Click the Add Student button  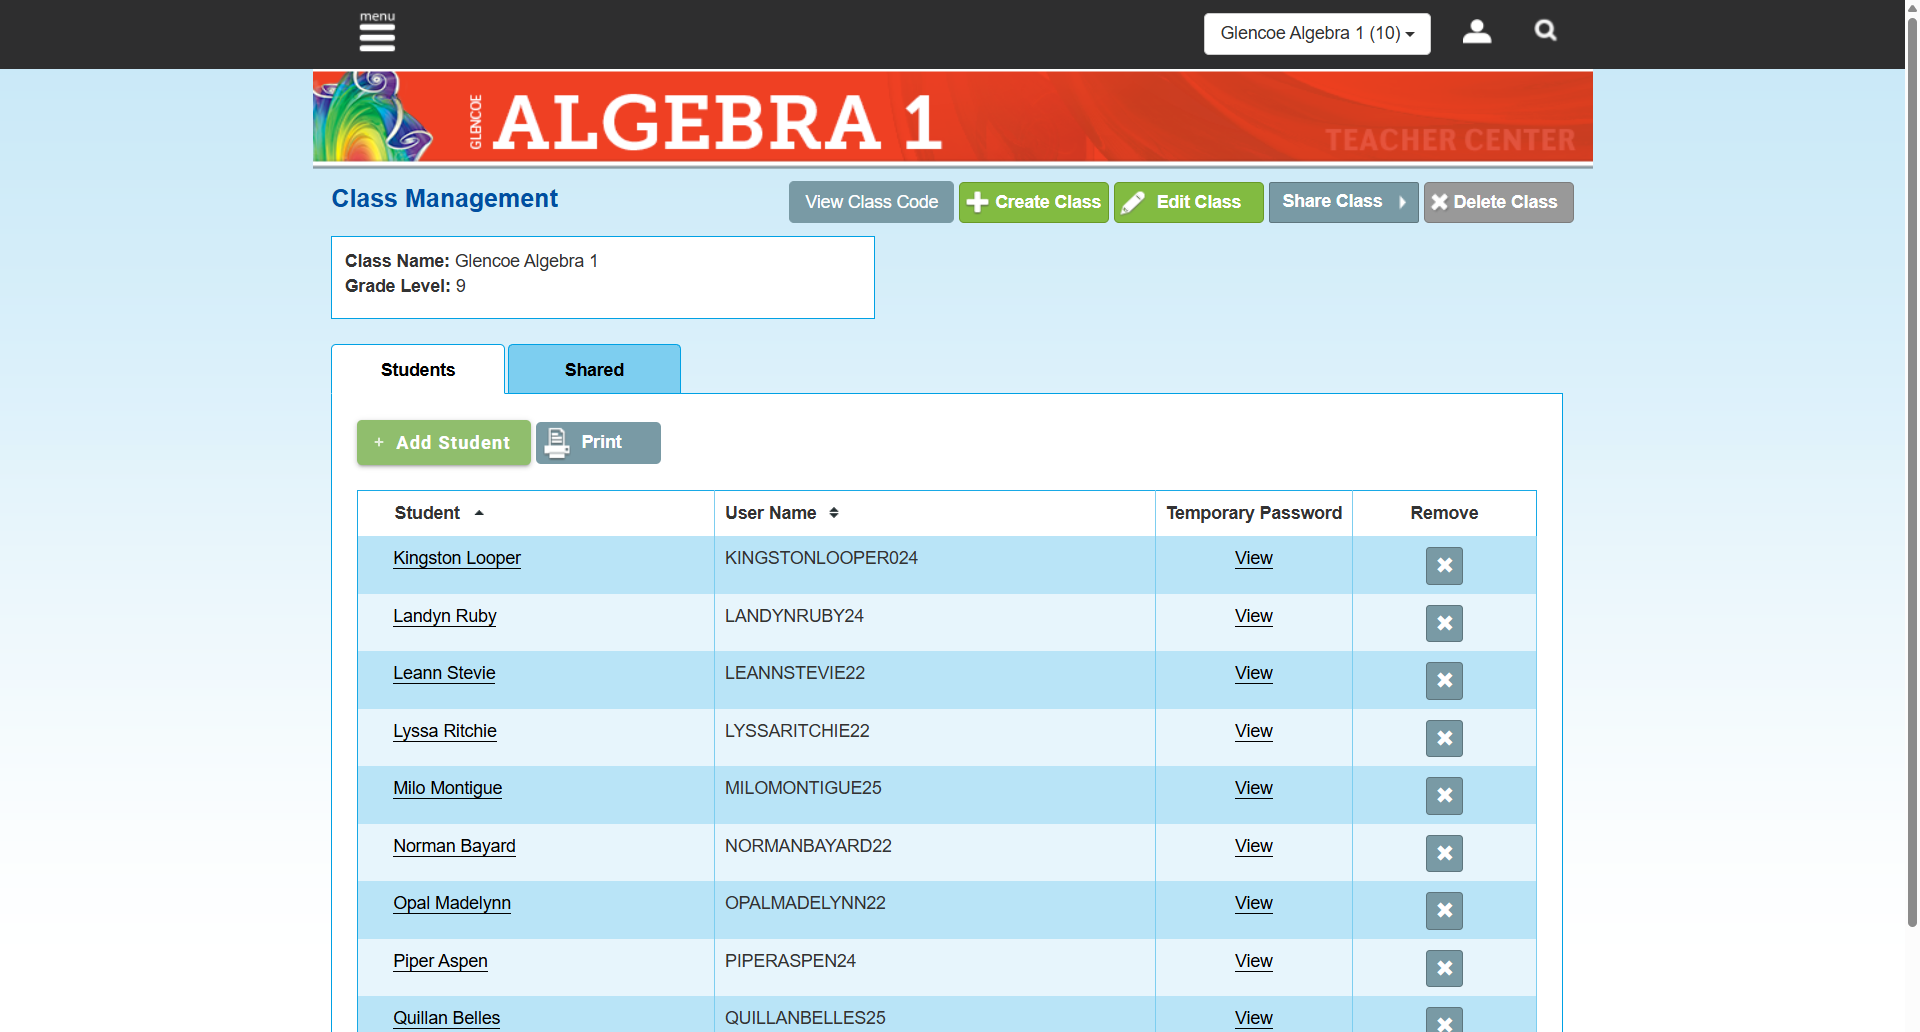coord(444,443)
